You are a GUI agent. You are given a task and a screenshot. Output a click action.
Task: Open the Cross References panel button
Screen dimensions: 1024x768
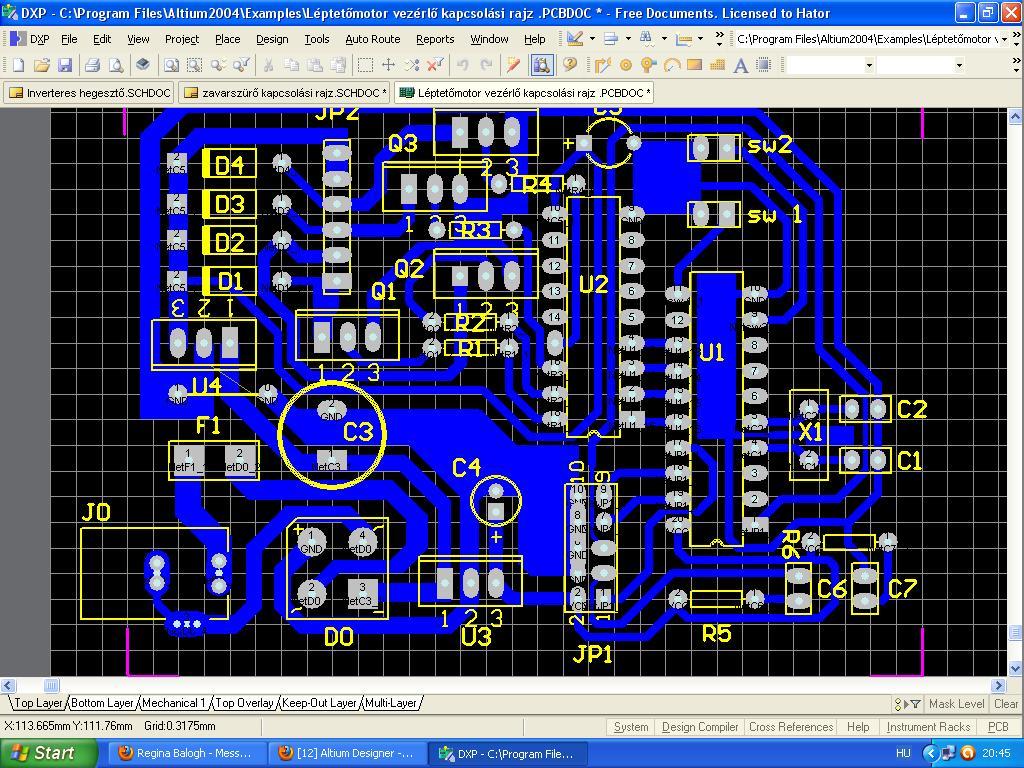(x=791, y=727)
